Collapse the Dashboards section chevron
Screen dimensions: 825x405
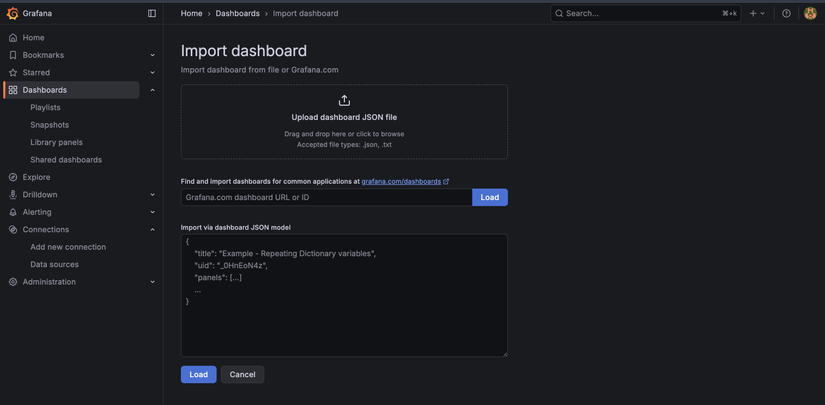pyautogui.click(x=153, y=90)
